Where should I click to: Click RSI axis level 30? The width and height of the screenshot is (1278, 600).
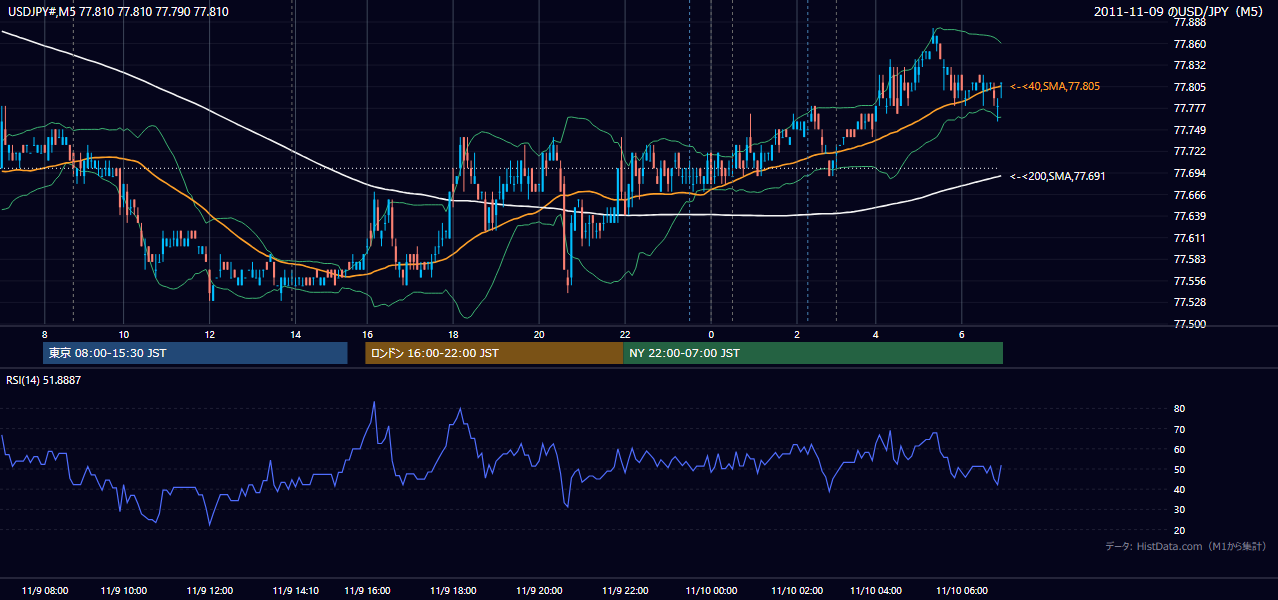click(x=1179, y=510)
